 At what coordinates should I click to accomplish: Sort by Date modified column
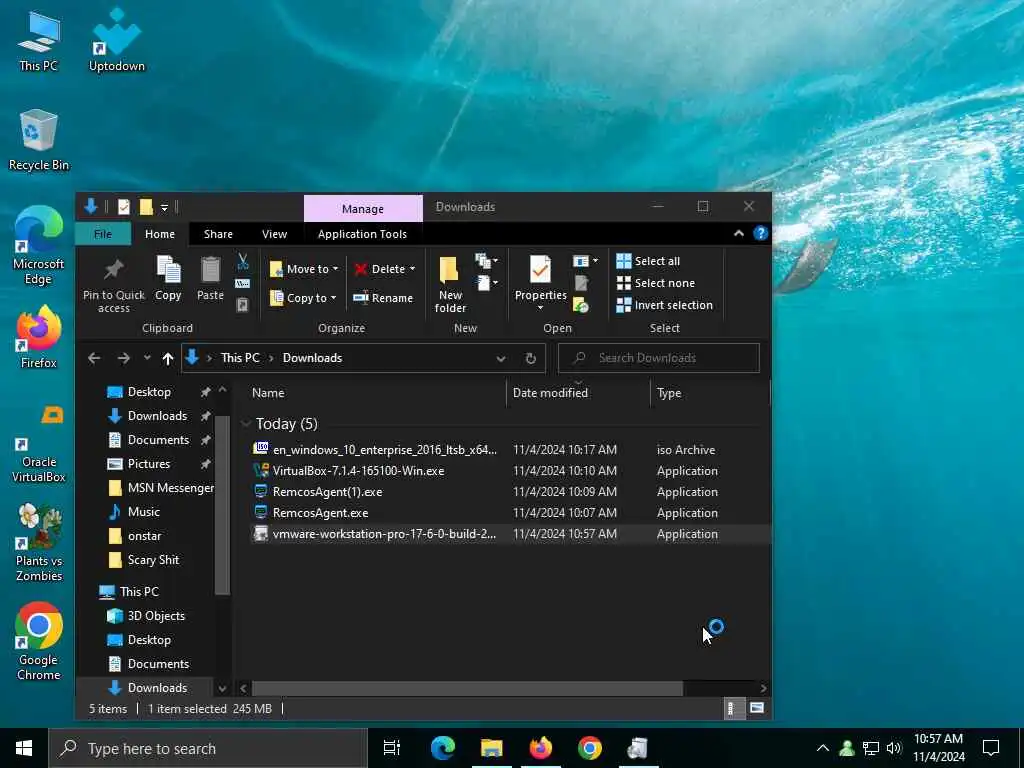pos(550,392)
